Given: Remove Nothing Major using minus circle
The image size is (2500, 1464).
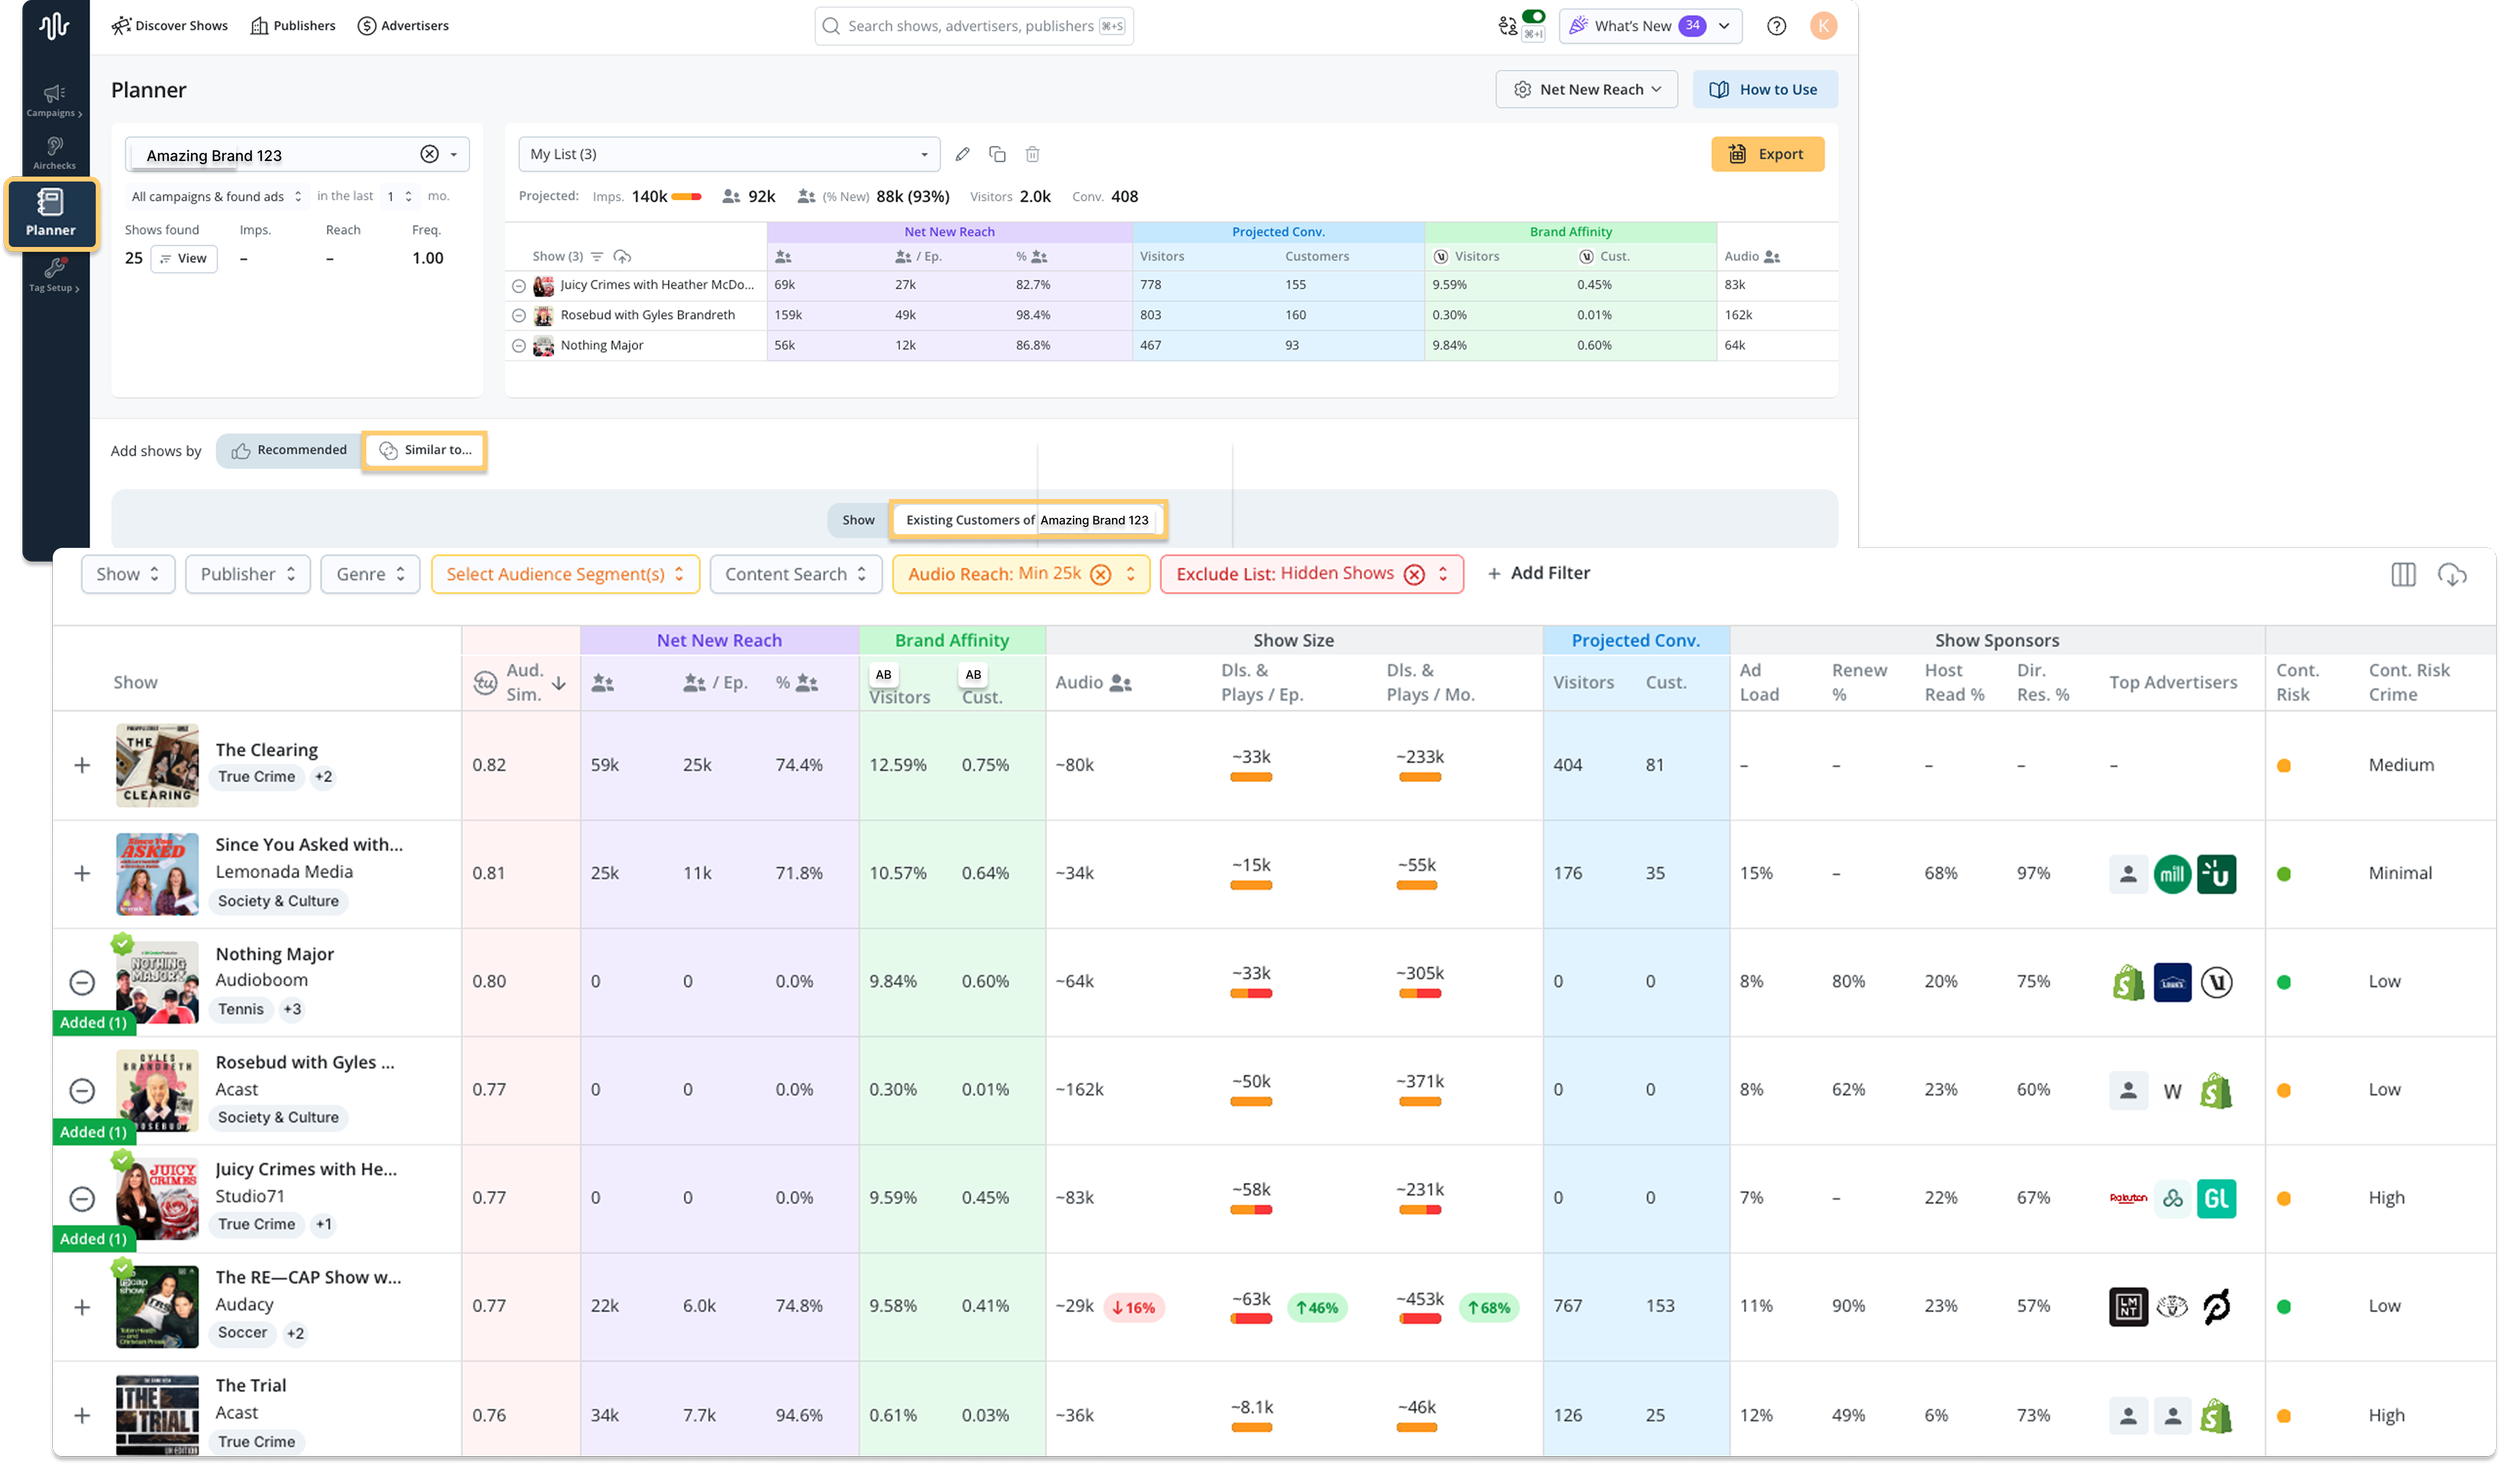Looking at the screenshot, I should (82, 982).
